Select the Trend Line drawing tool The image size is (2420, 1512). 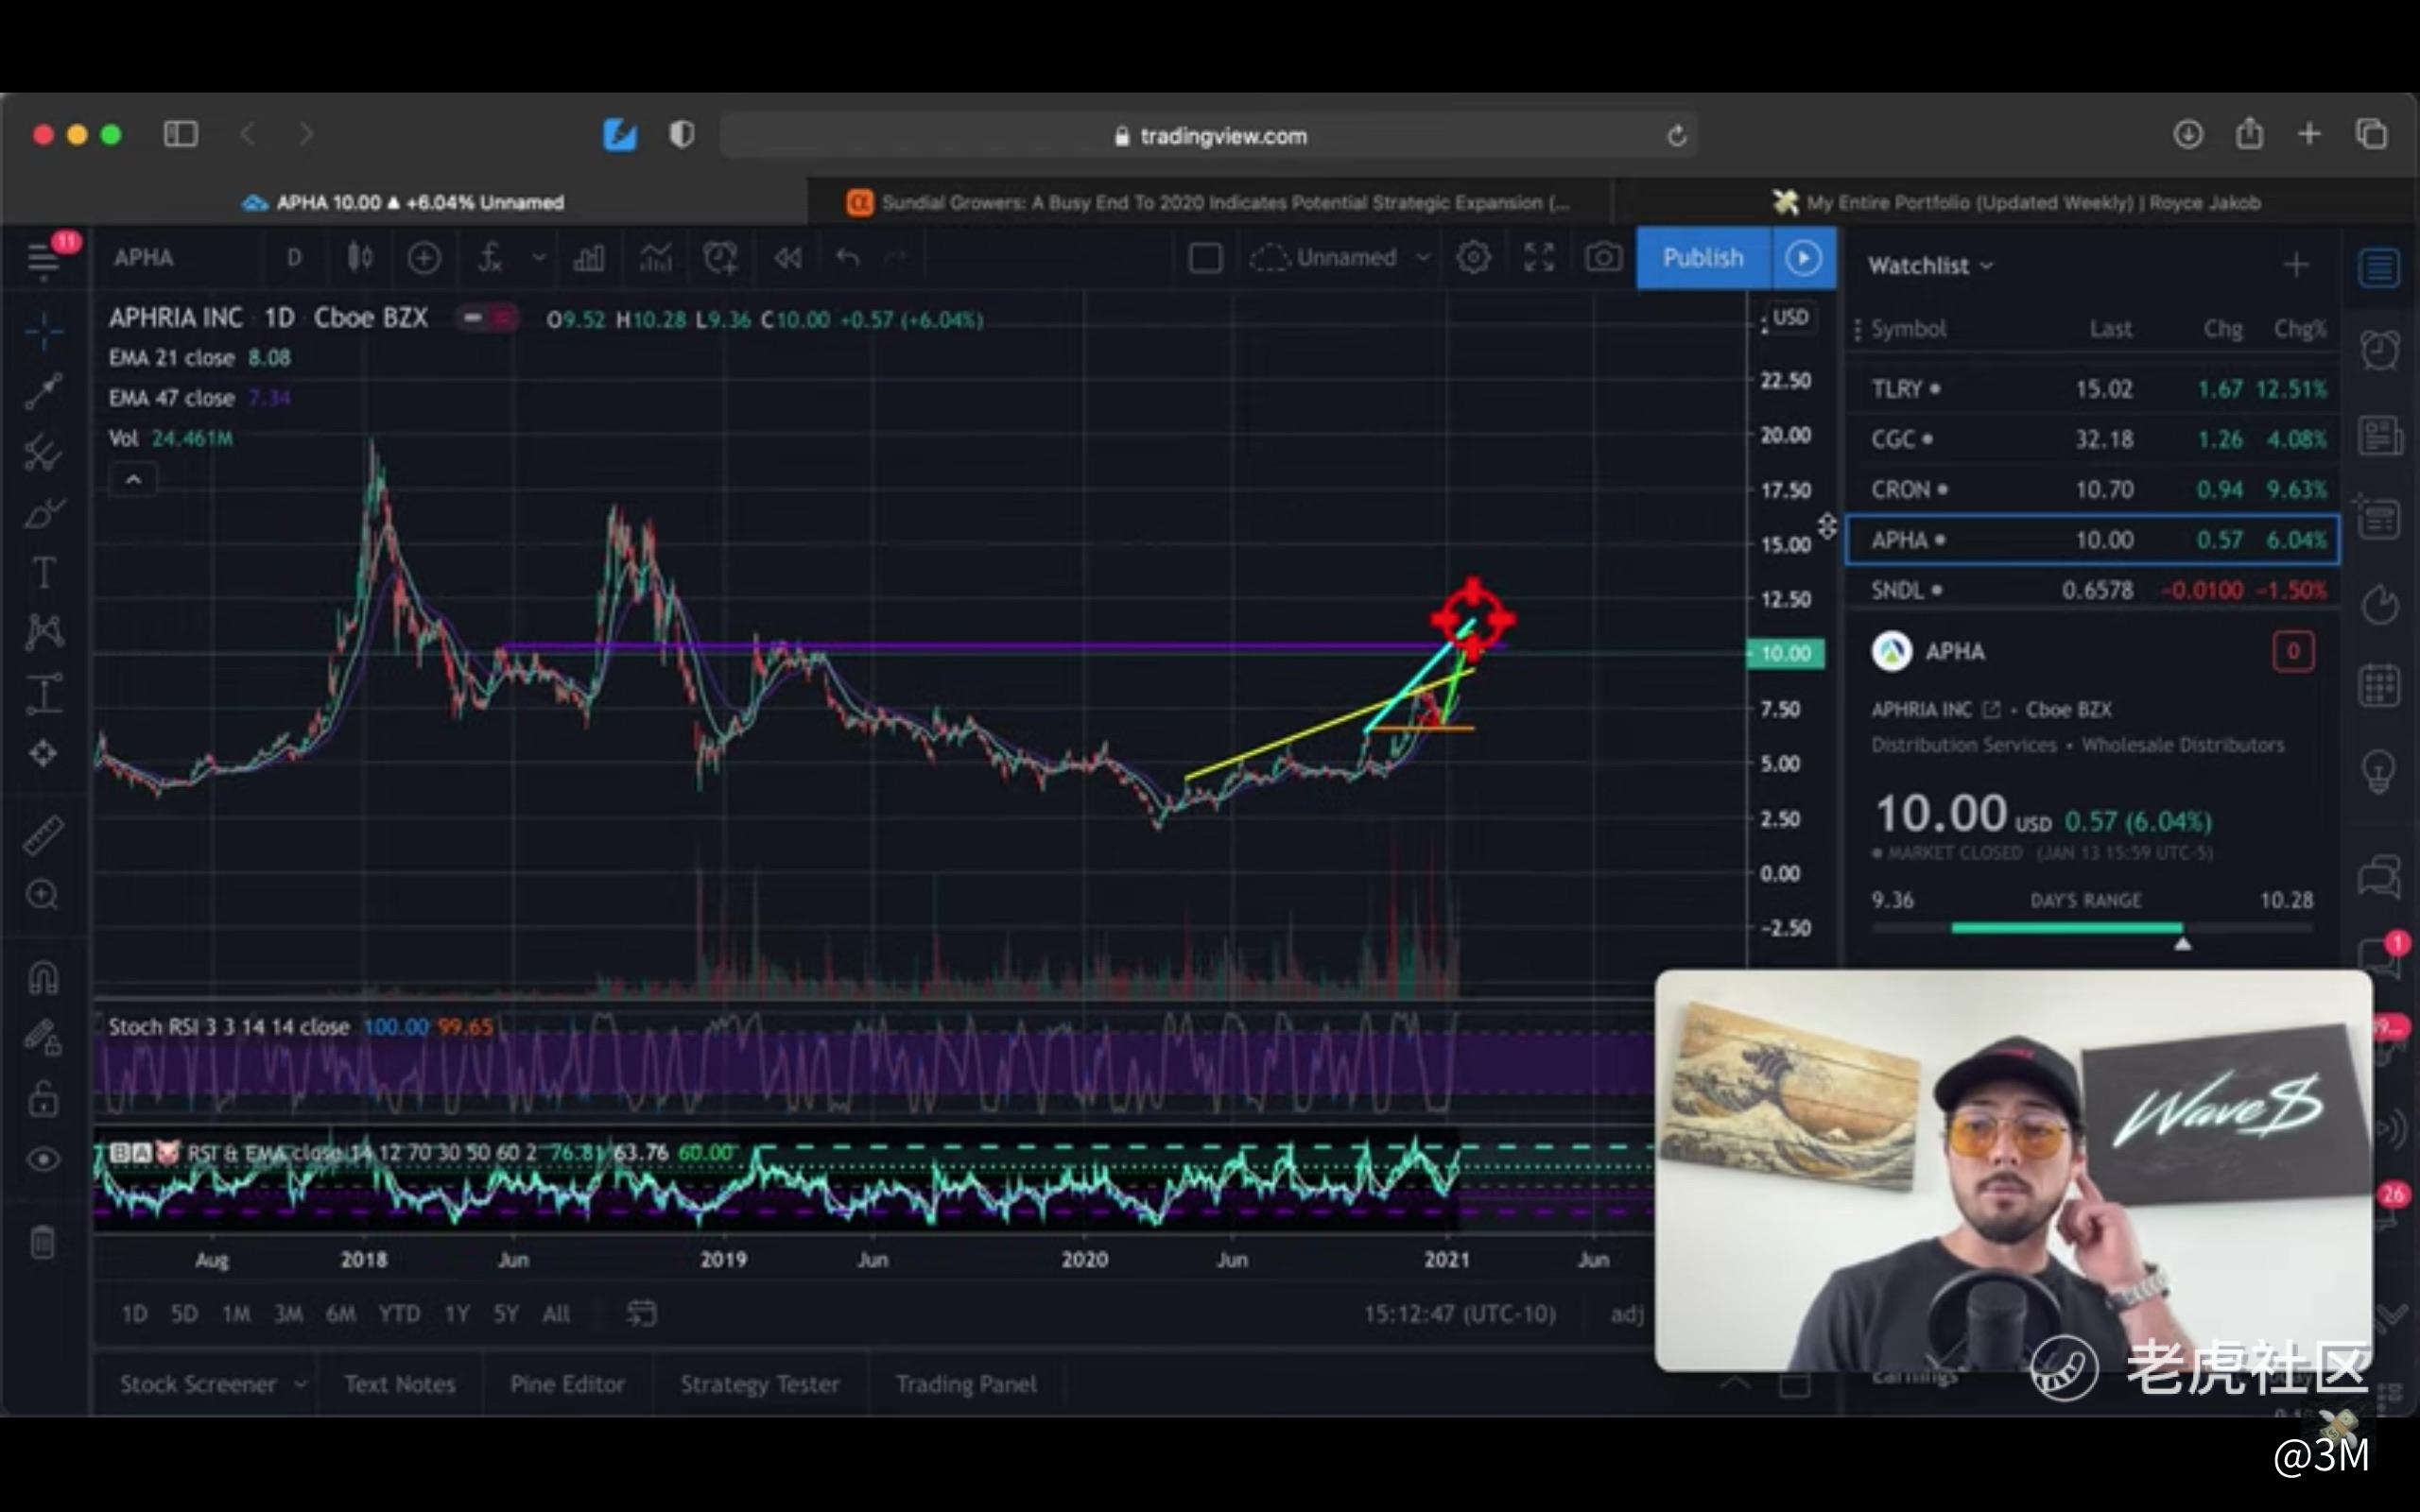point(43,392)
